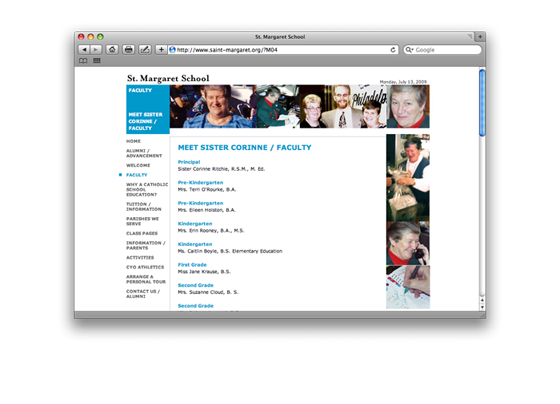Open the CYO ATHLETICS link
This screenshot has height=404, width=560.
pos(145,267)
